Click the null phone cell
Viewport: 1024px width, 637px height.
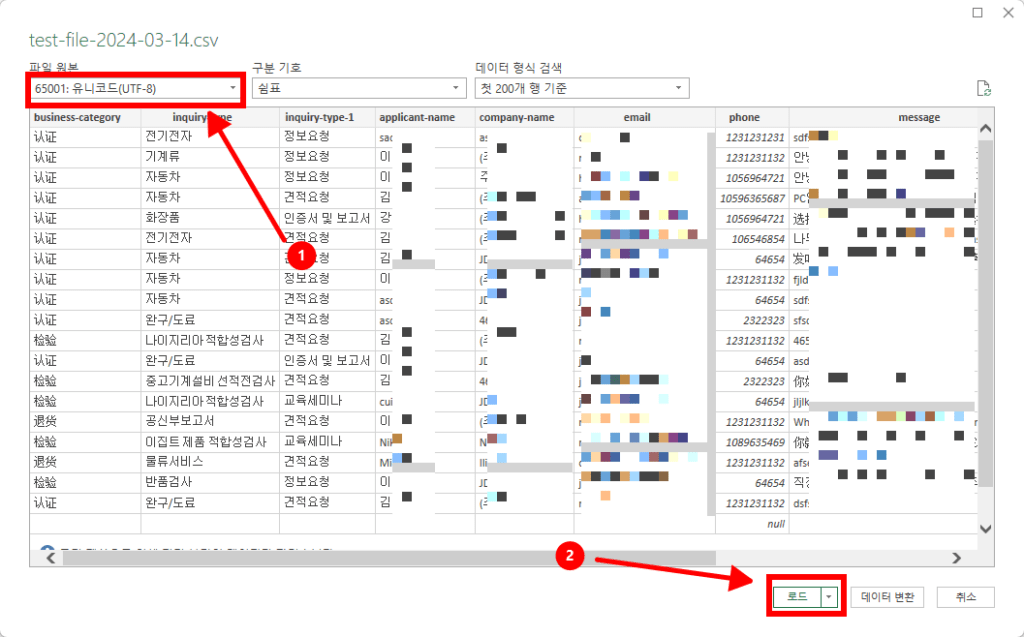[752, 523]
